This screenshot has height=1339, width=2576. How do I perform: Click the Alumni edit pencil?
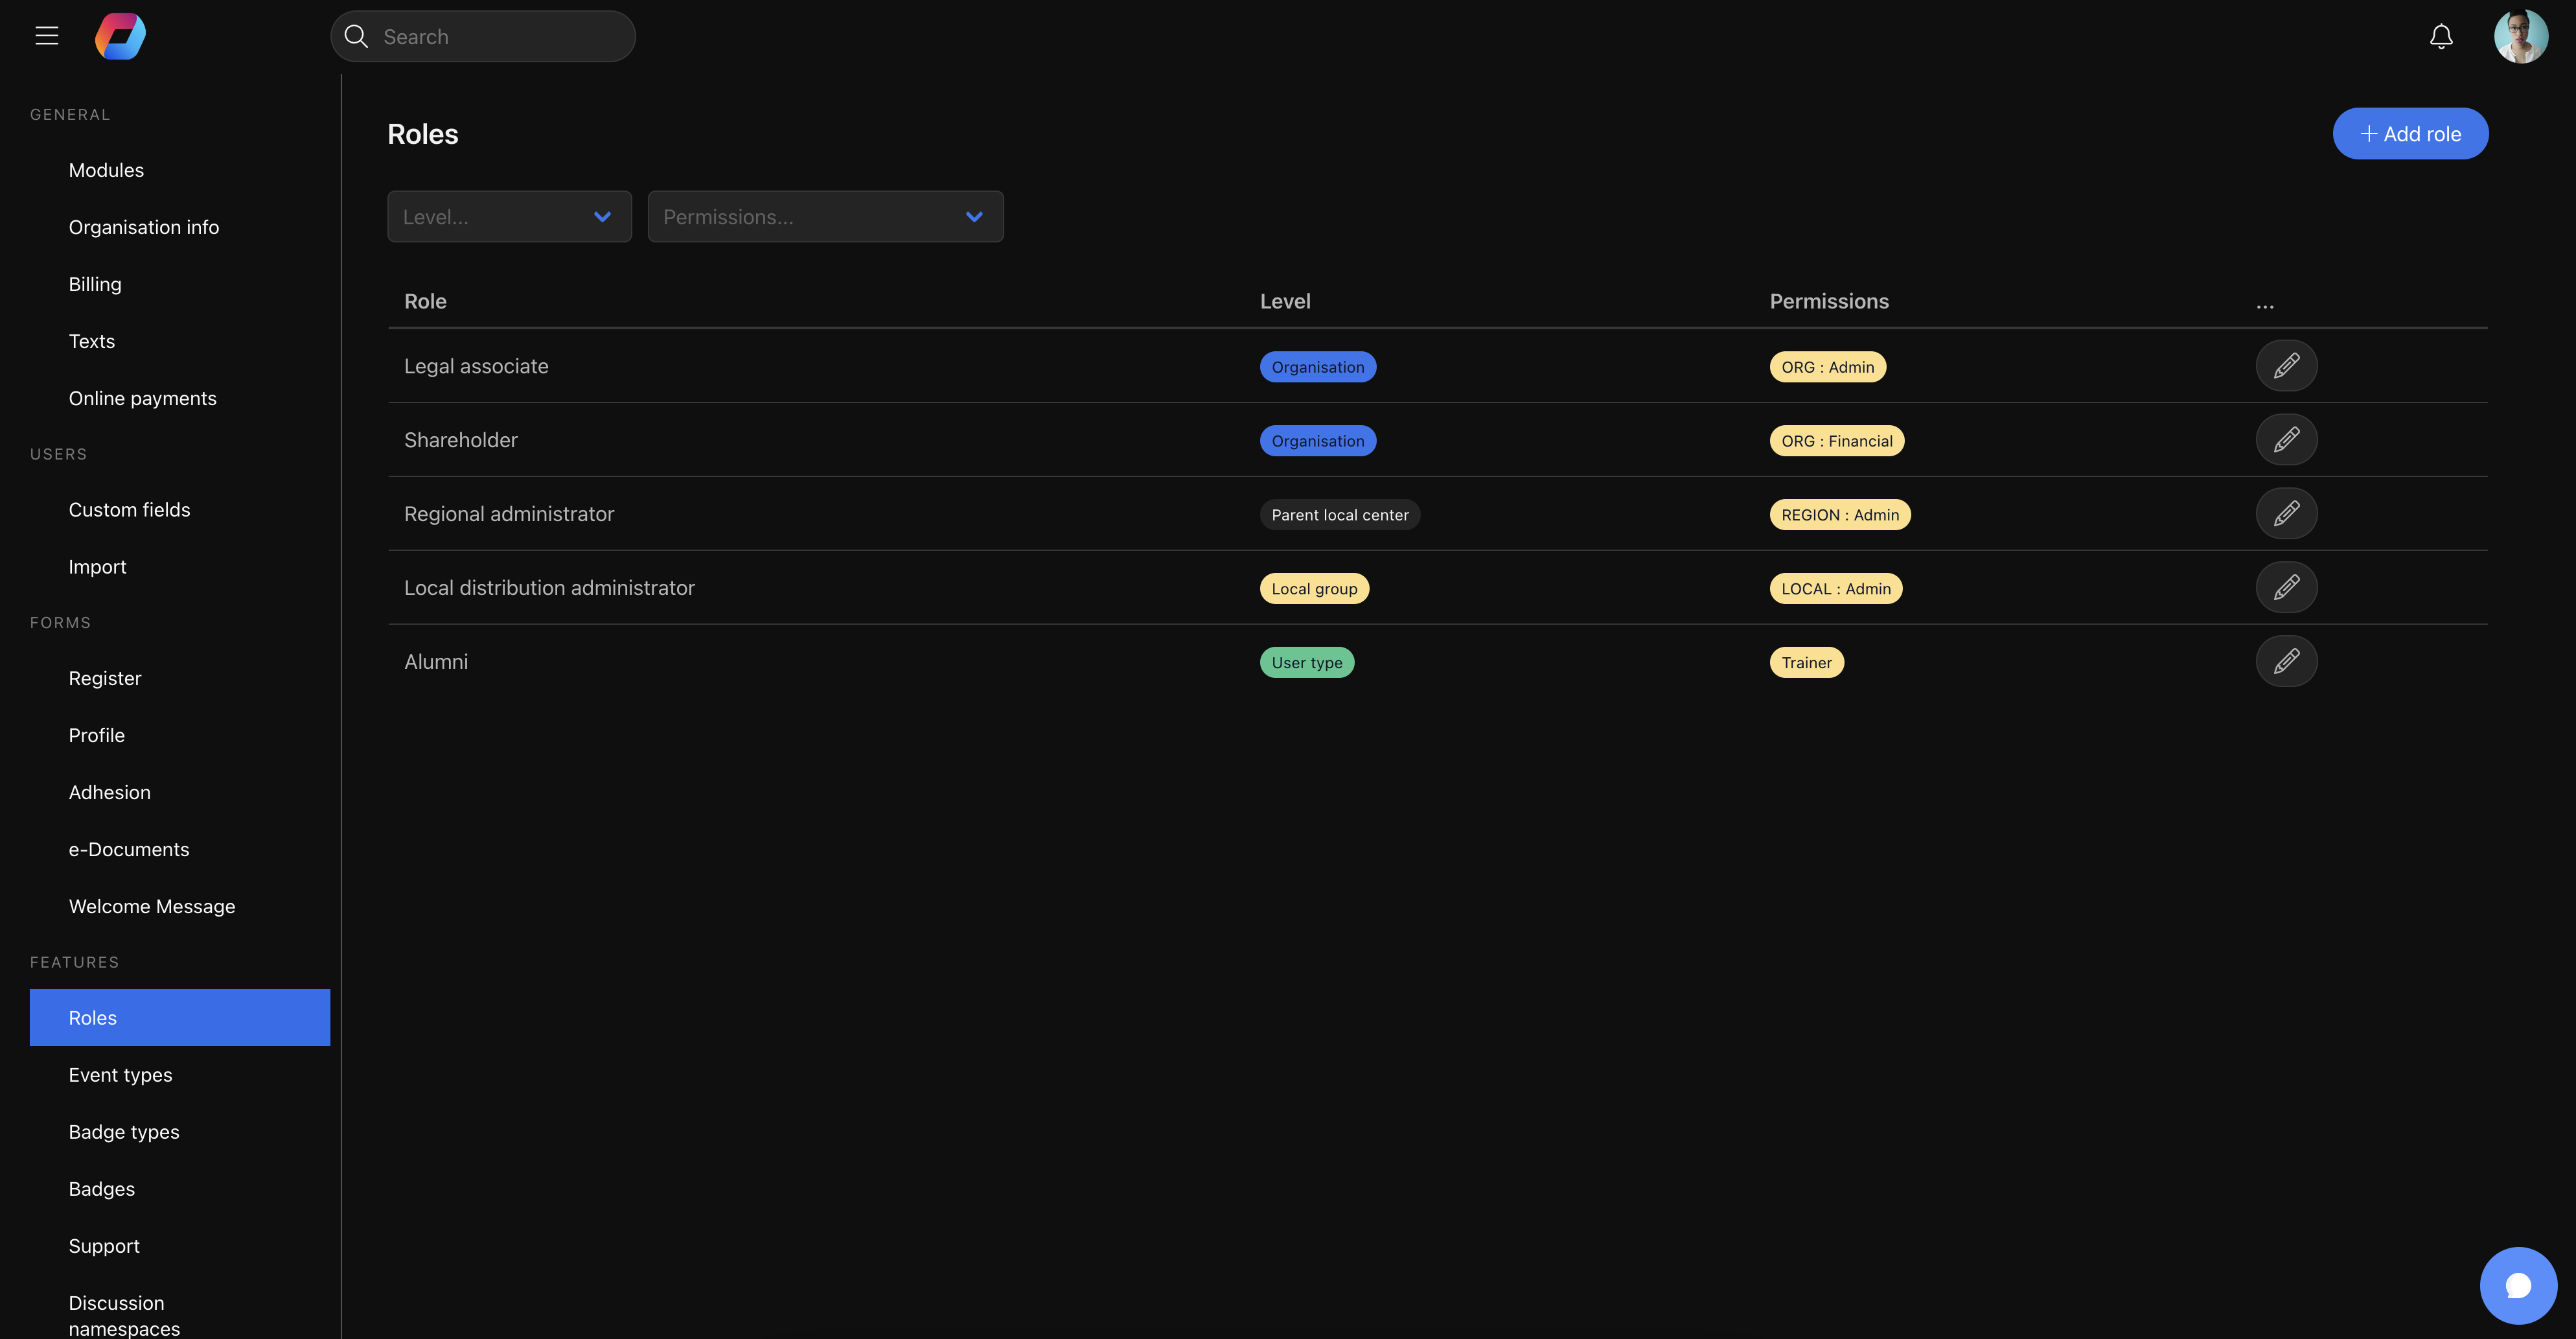click(x=2286, y=661)
